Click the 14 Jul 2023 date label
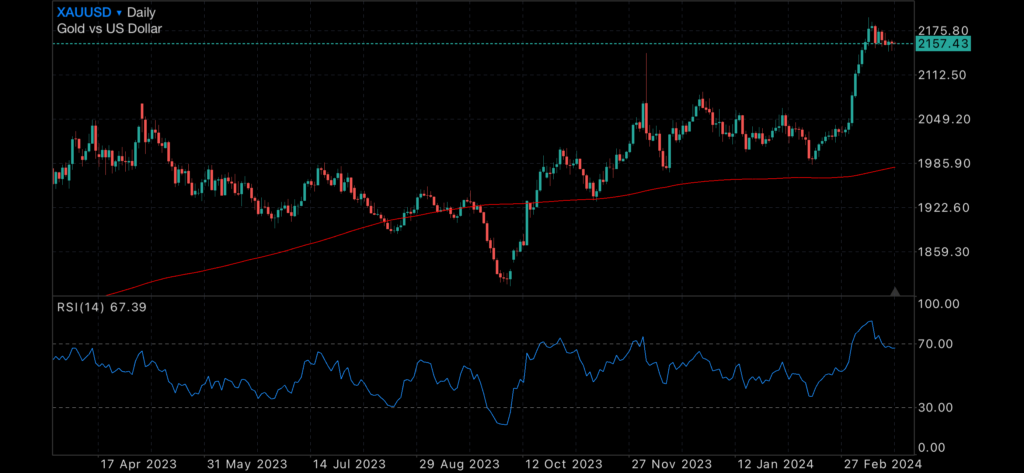The width and height of the screenshot is (1024, 473). [348, 464]
